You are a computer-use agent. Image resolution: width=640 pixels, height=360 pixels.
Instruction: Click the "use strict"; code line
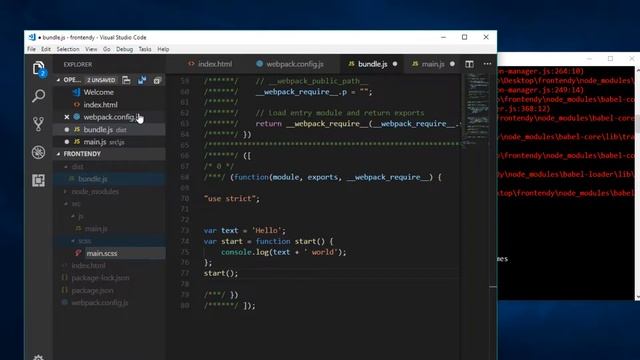[x=231, y=199]
